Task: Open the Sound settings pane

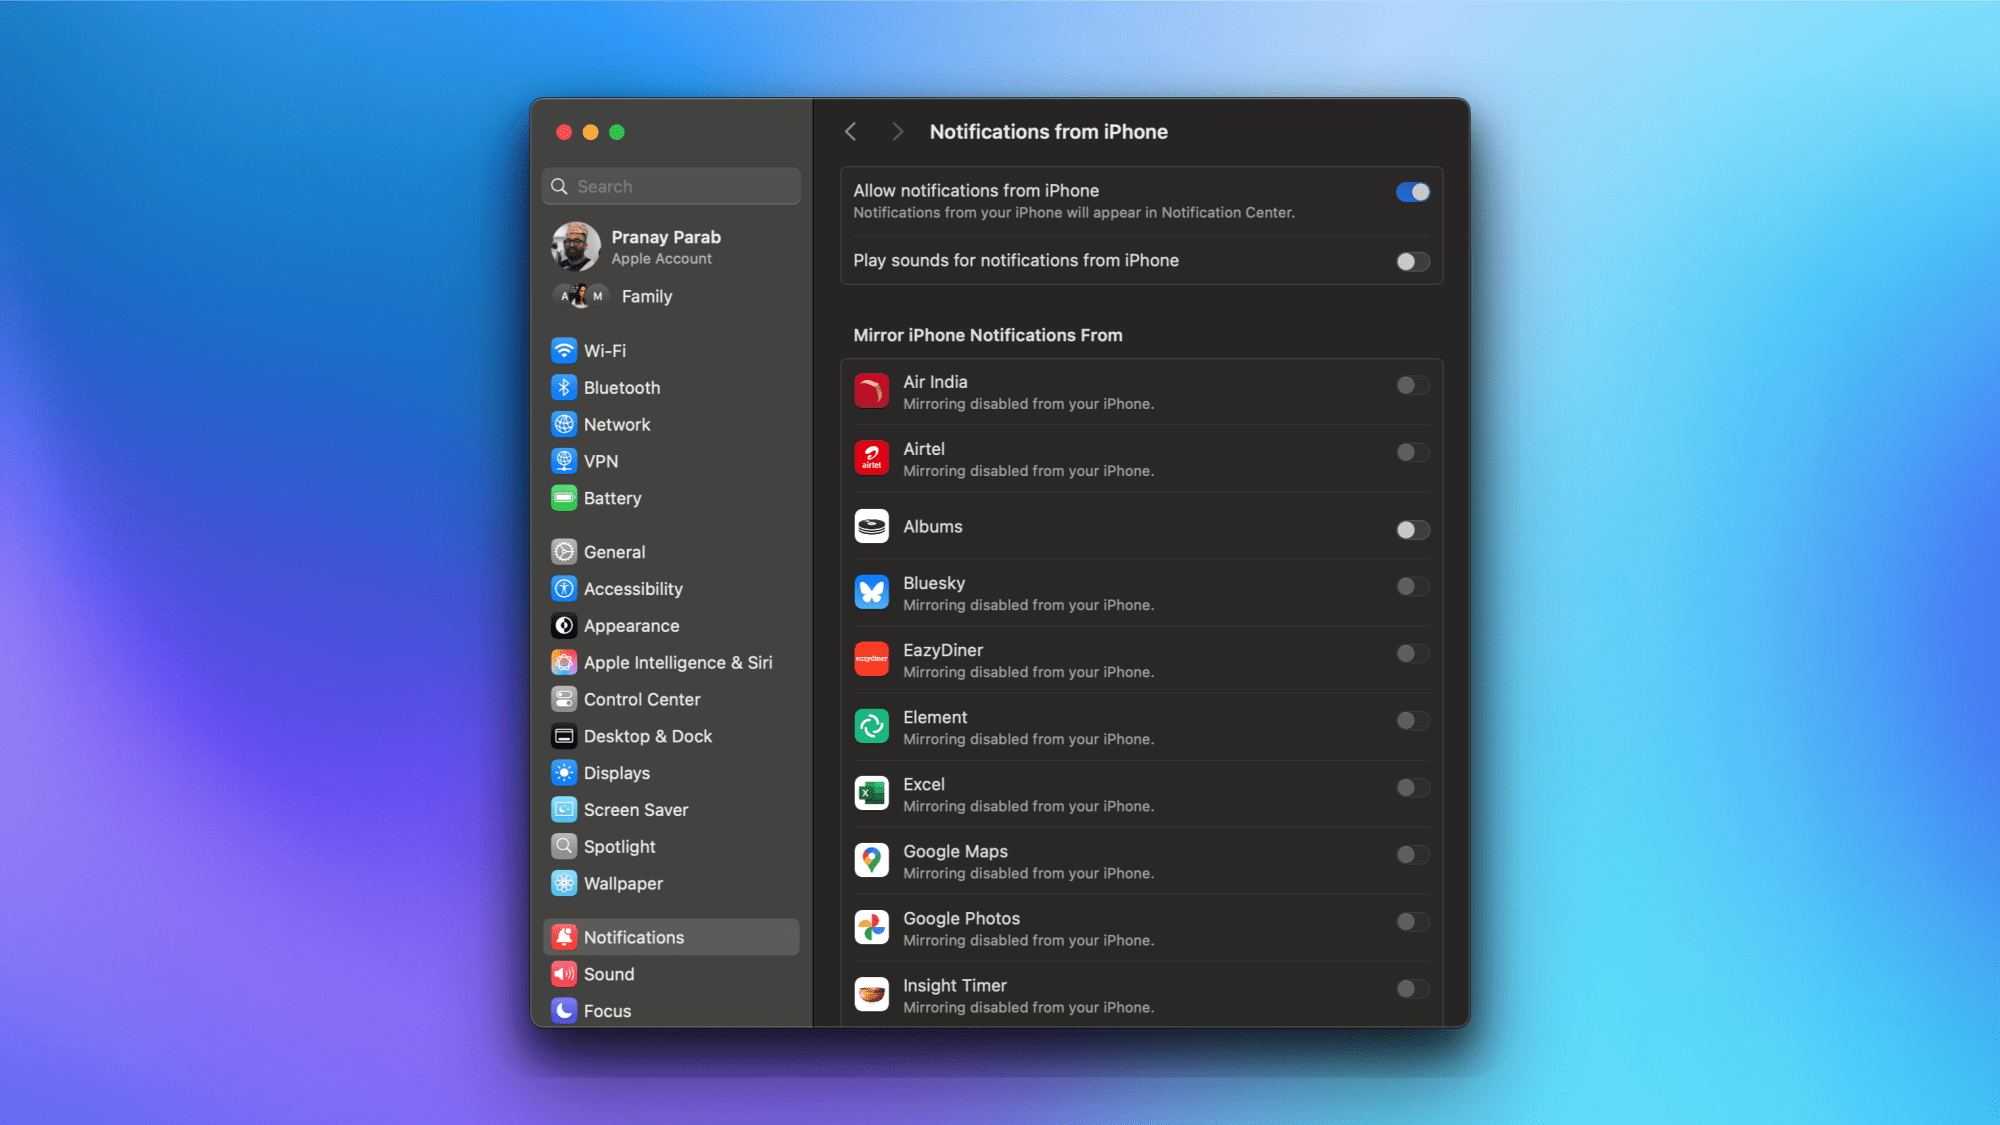Action: [608, 974]
